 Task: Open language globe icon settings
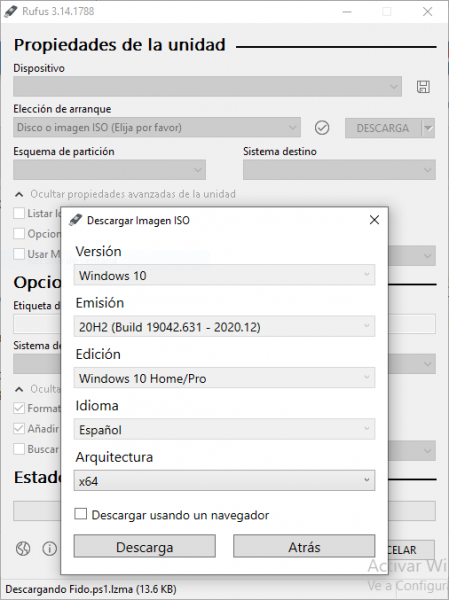tap(23, 549)
